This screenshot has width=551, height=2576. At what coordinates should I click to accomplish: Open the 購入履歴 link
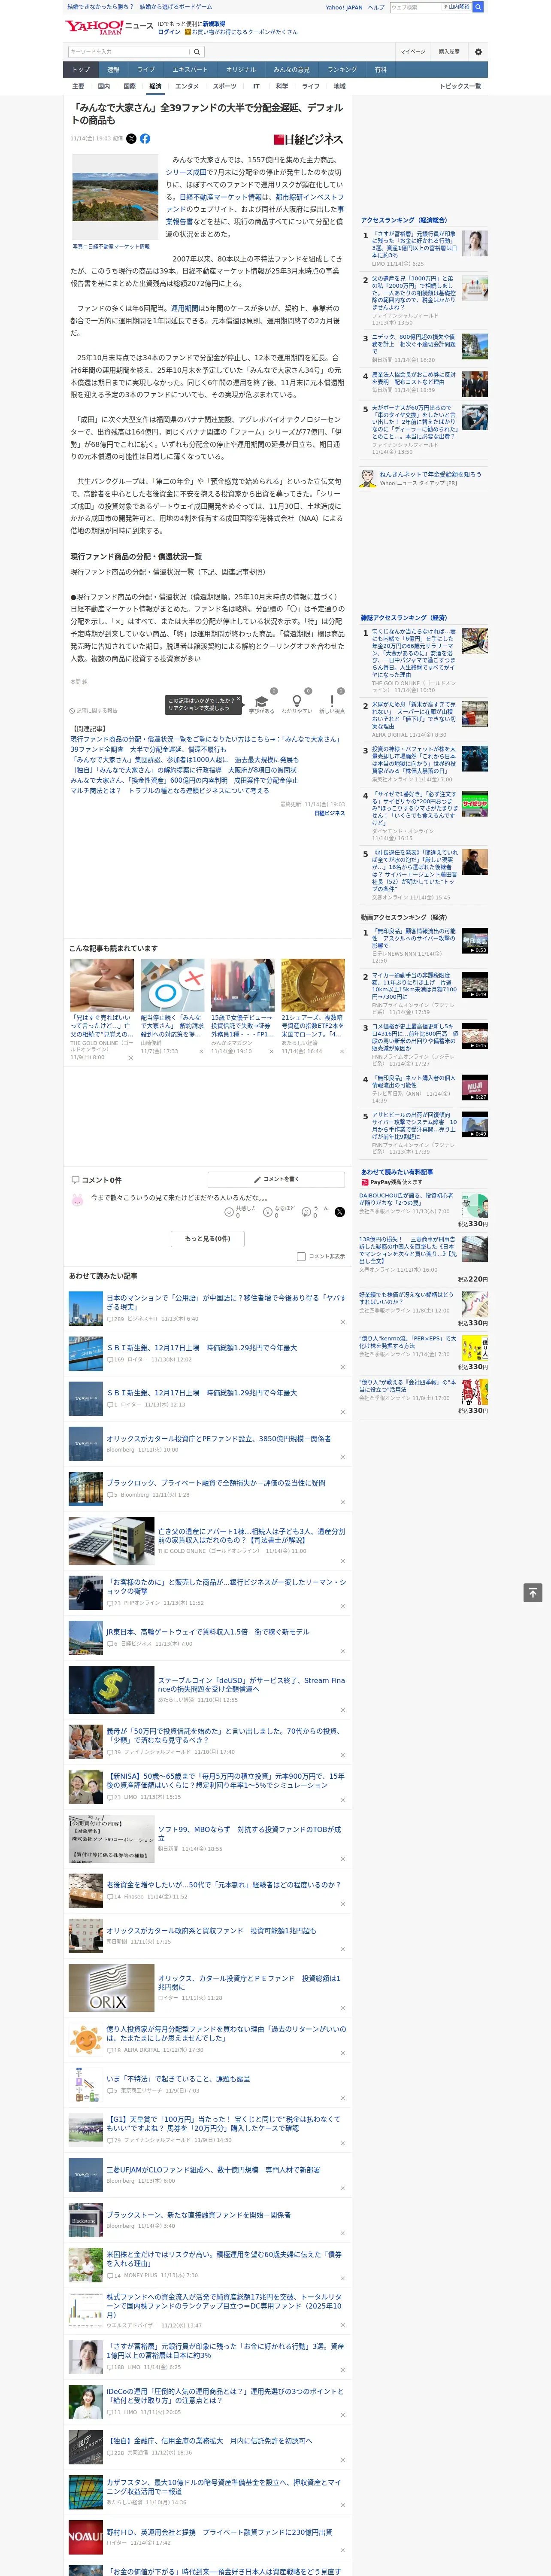tap(449, 52)
